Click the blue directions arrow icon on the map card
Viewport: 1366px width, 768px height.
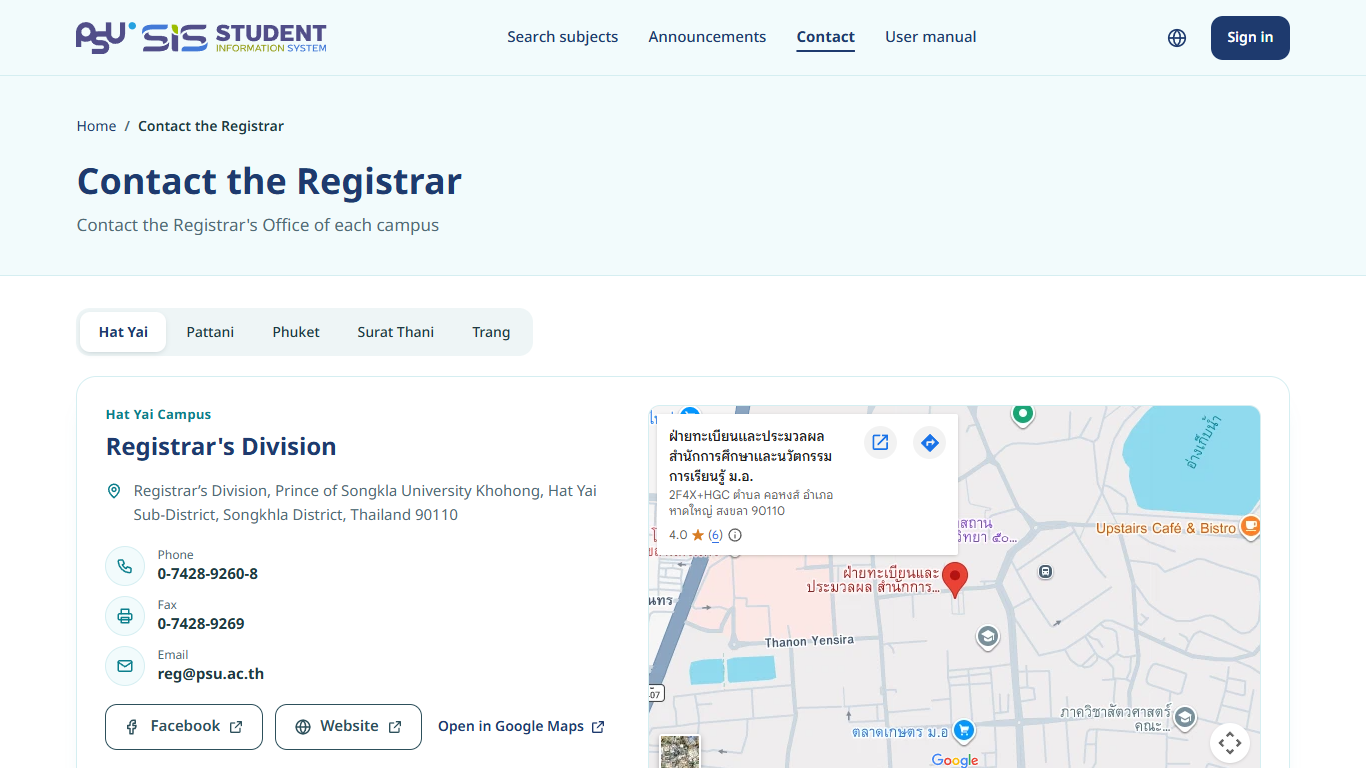coord(930,442)
